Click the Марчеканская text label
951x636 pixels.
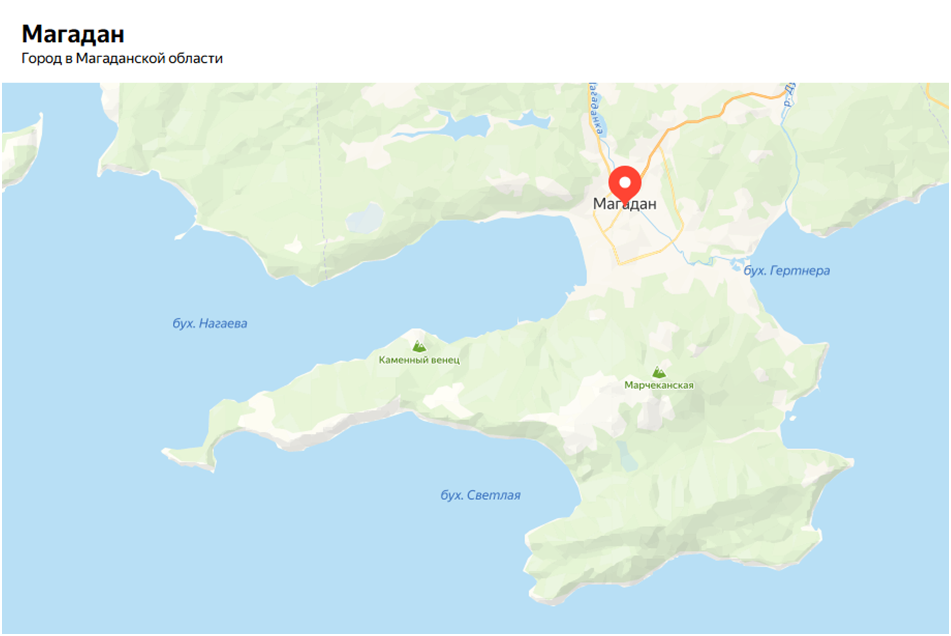pyautogui.click(x=659, y=385)
